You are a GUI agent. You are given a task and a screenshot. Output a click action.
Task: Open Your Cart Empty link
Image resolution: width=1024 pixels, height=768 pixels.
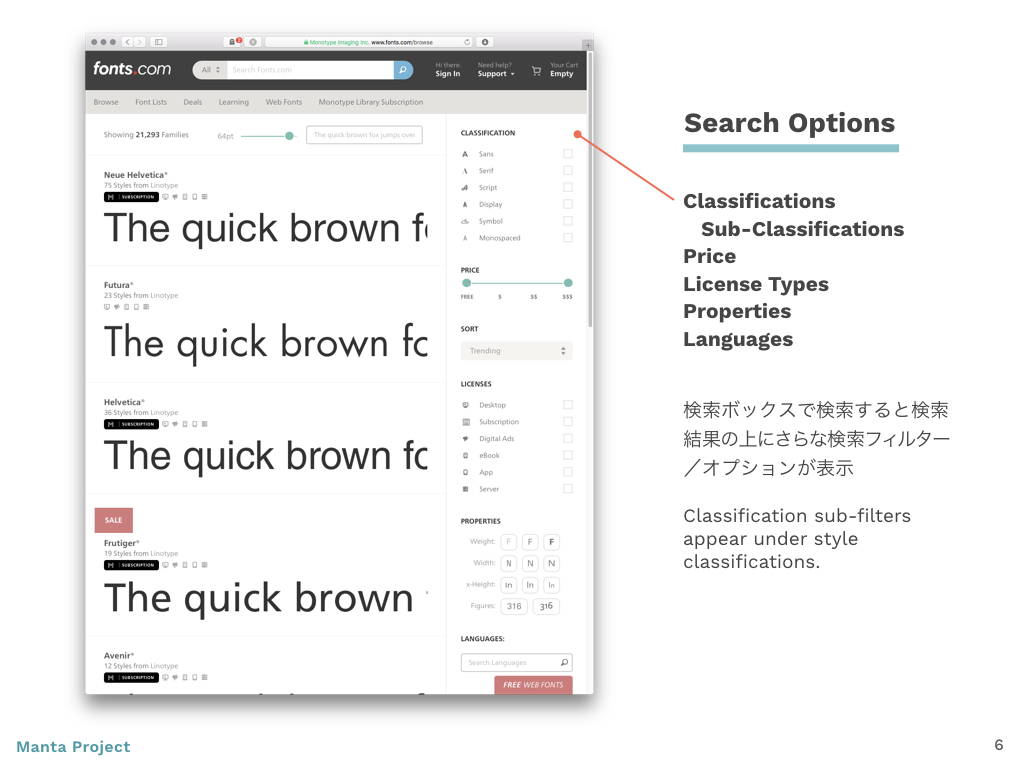tap(564, 70)
